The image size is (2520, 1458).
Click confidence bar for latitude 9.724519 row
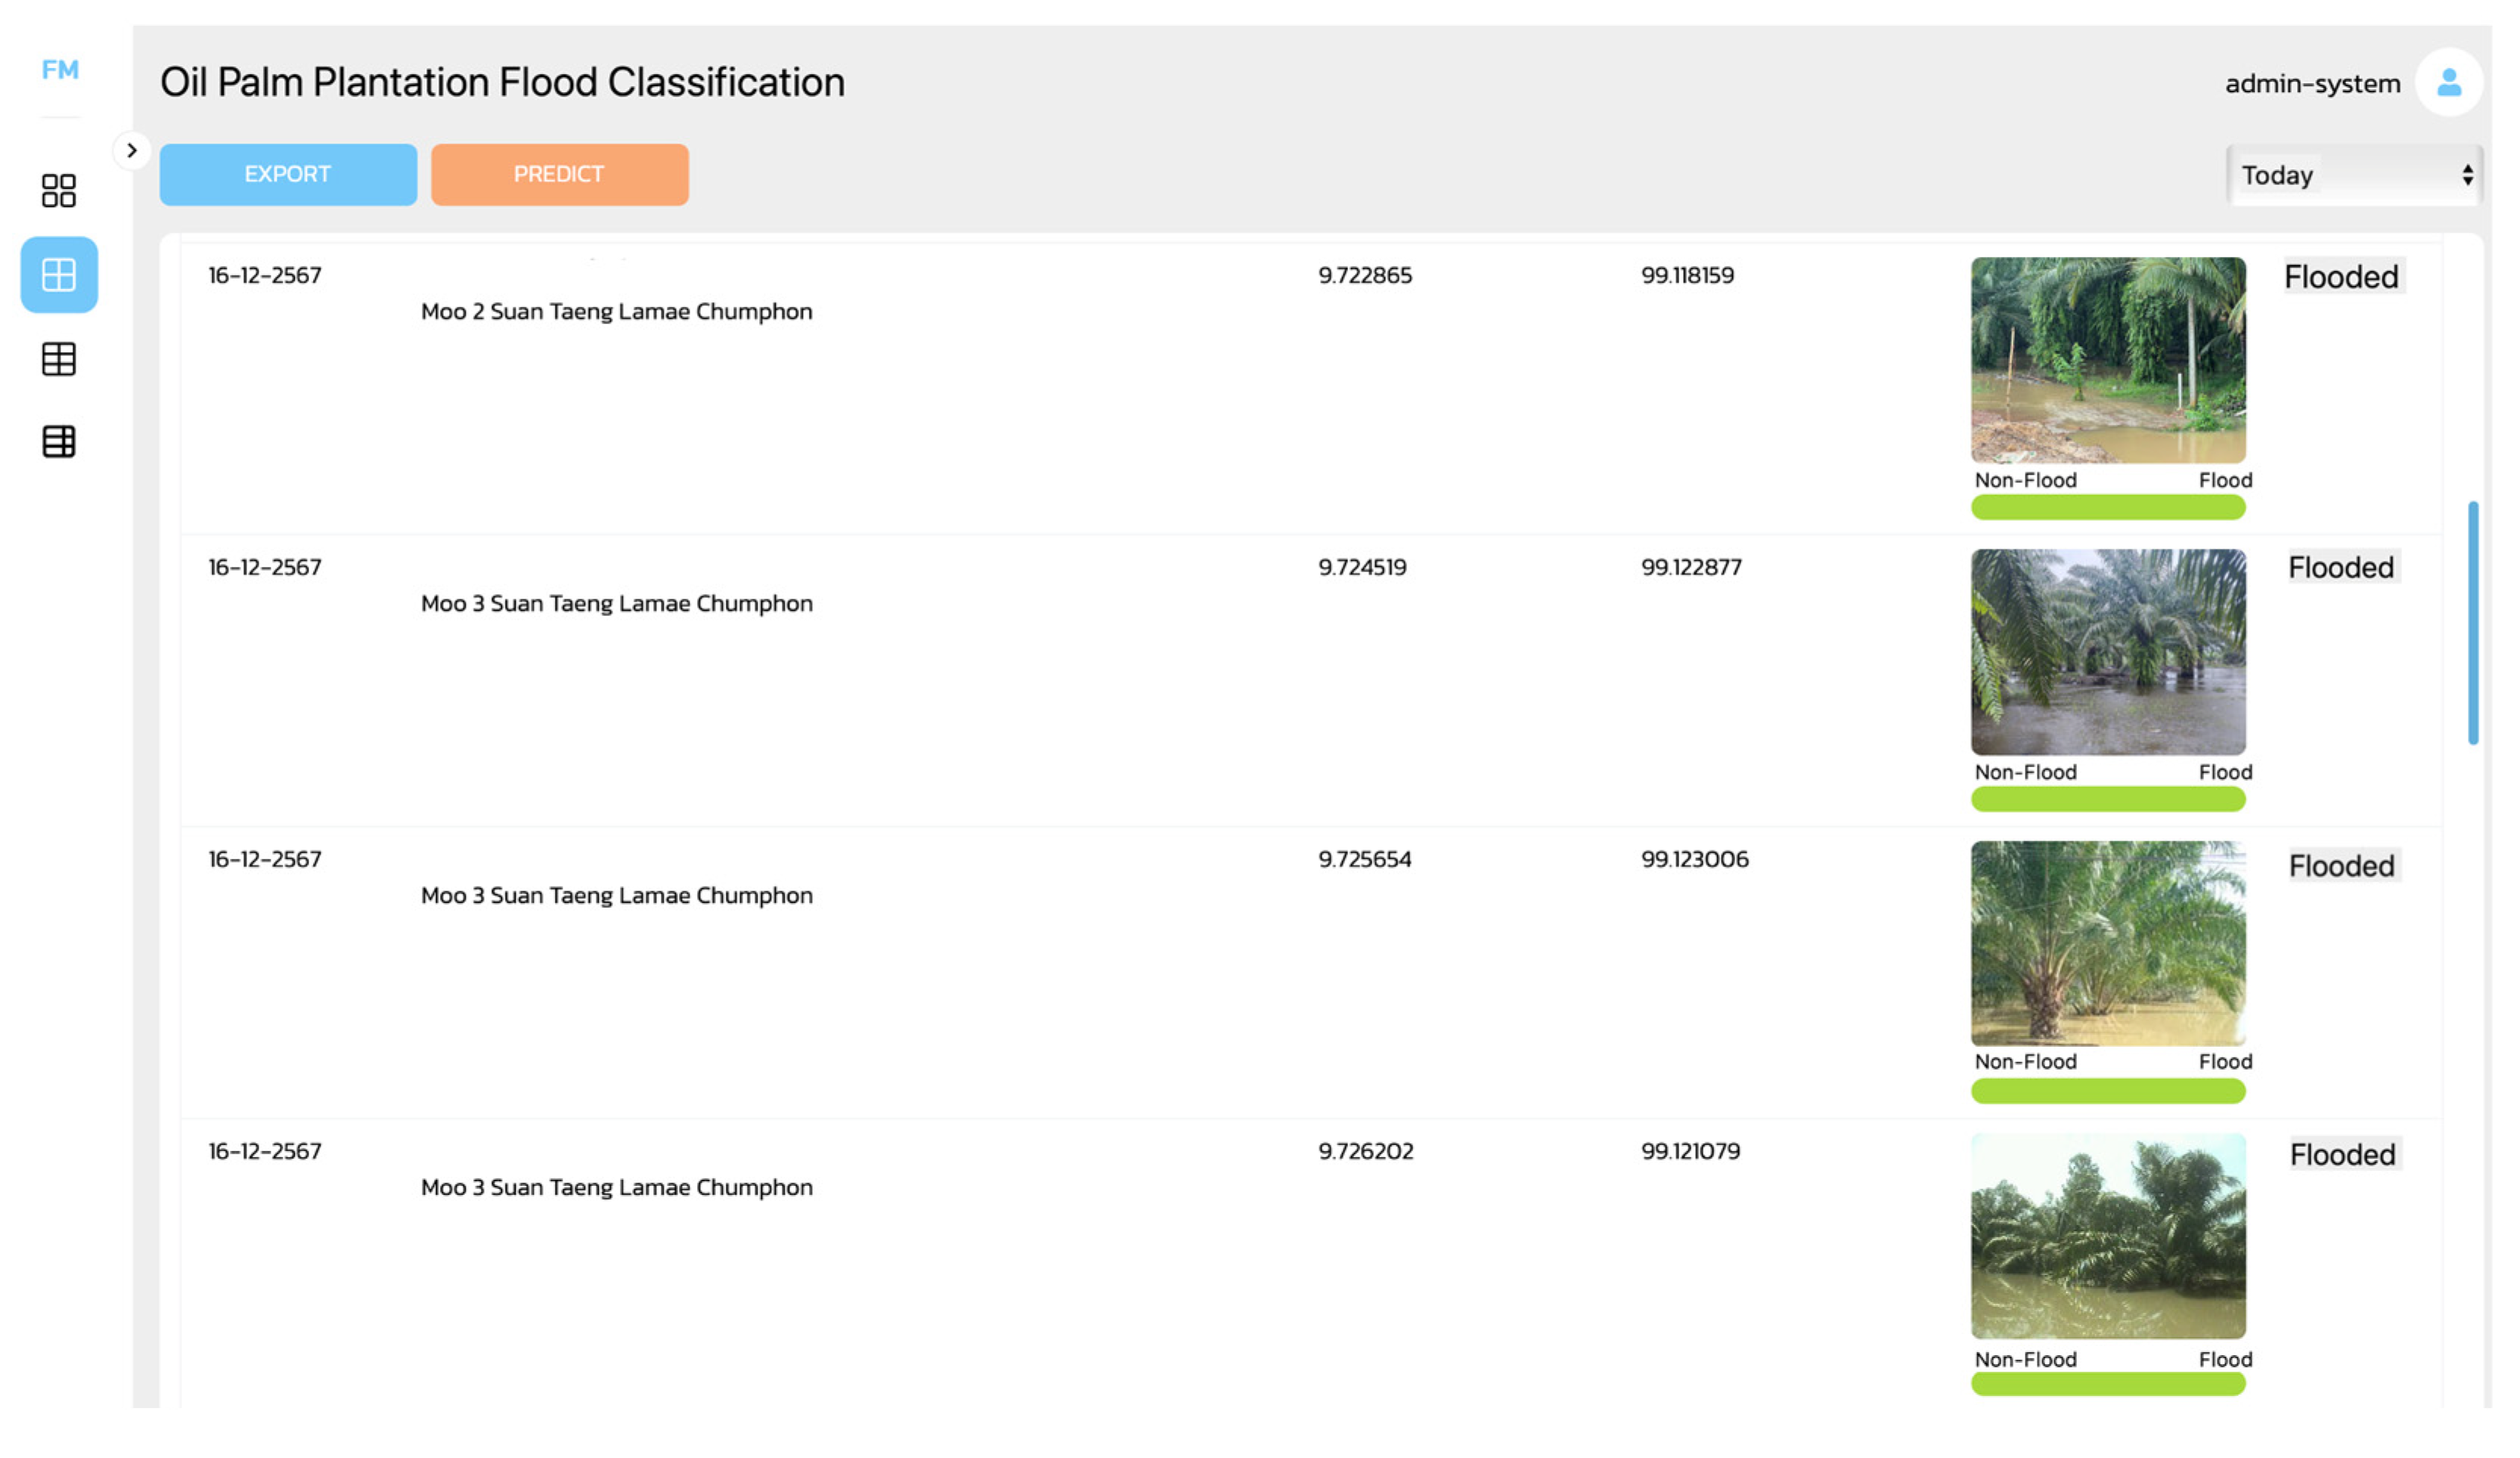pos(2108,799)
